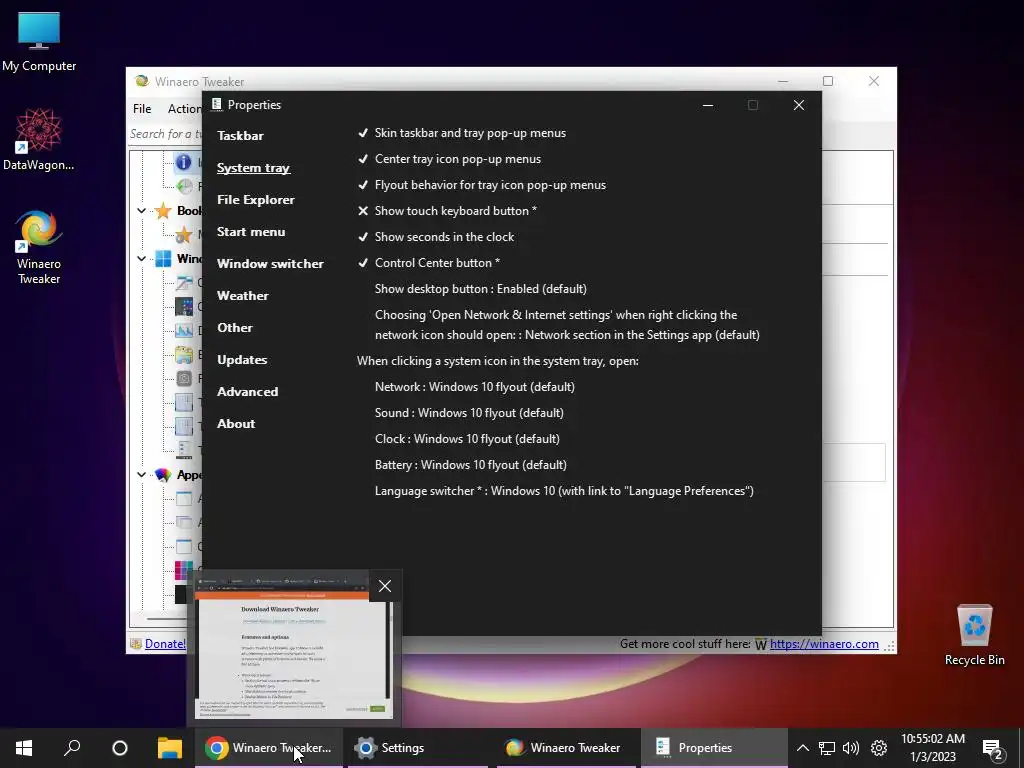This screenshot has height=768, width=1024.
Task: Change Show desktop button setting
Action: coord(481,289)
